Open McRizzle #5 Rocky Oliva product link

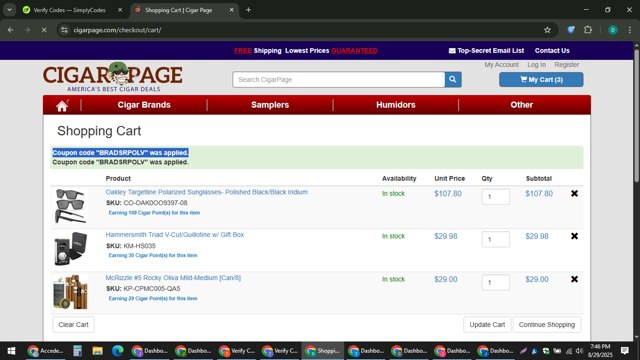(x=173, y=278)
